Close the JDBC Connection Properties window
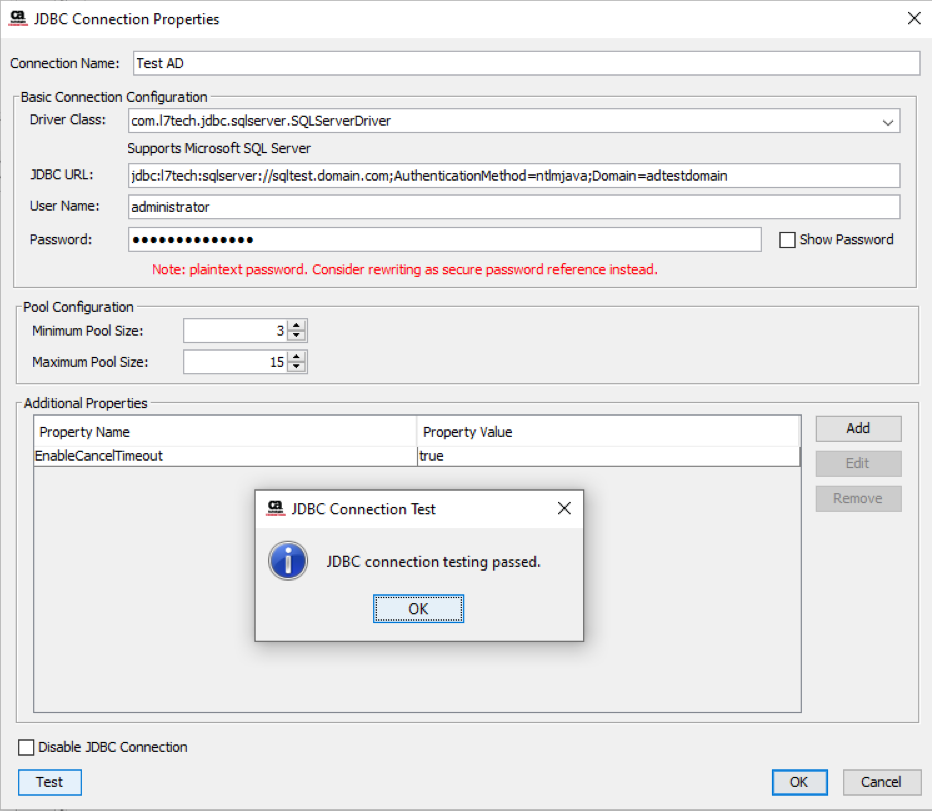 (912, 18)
